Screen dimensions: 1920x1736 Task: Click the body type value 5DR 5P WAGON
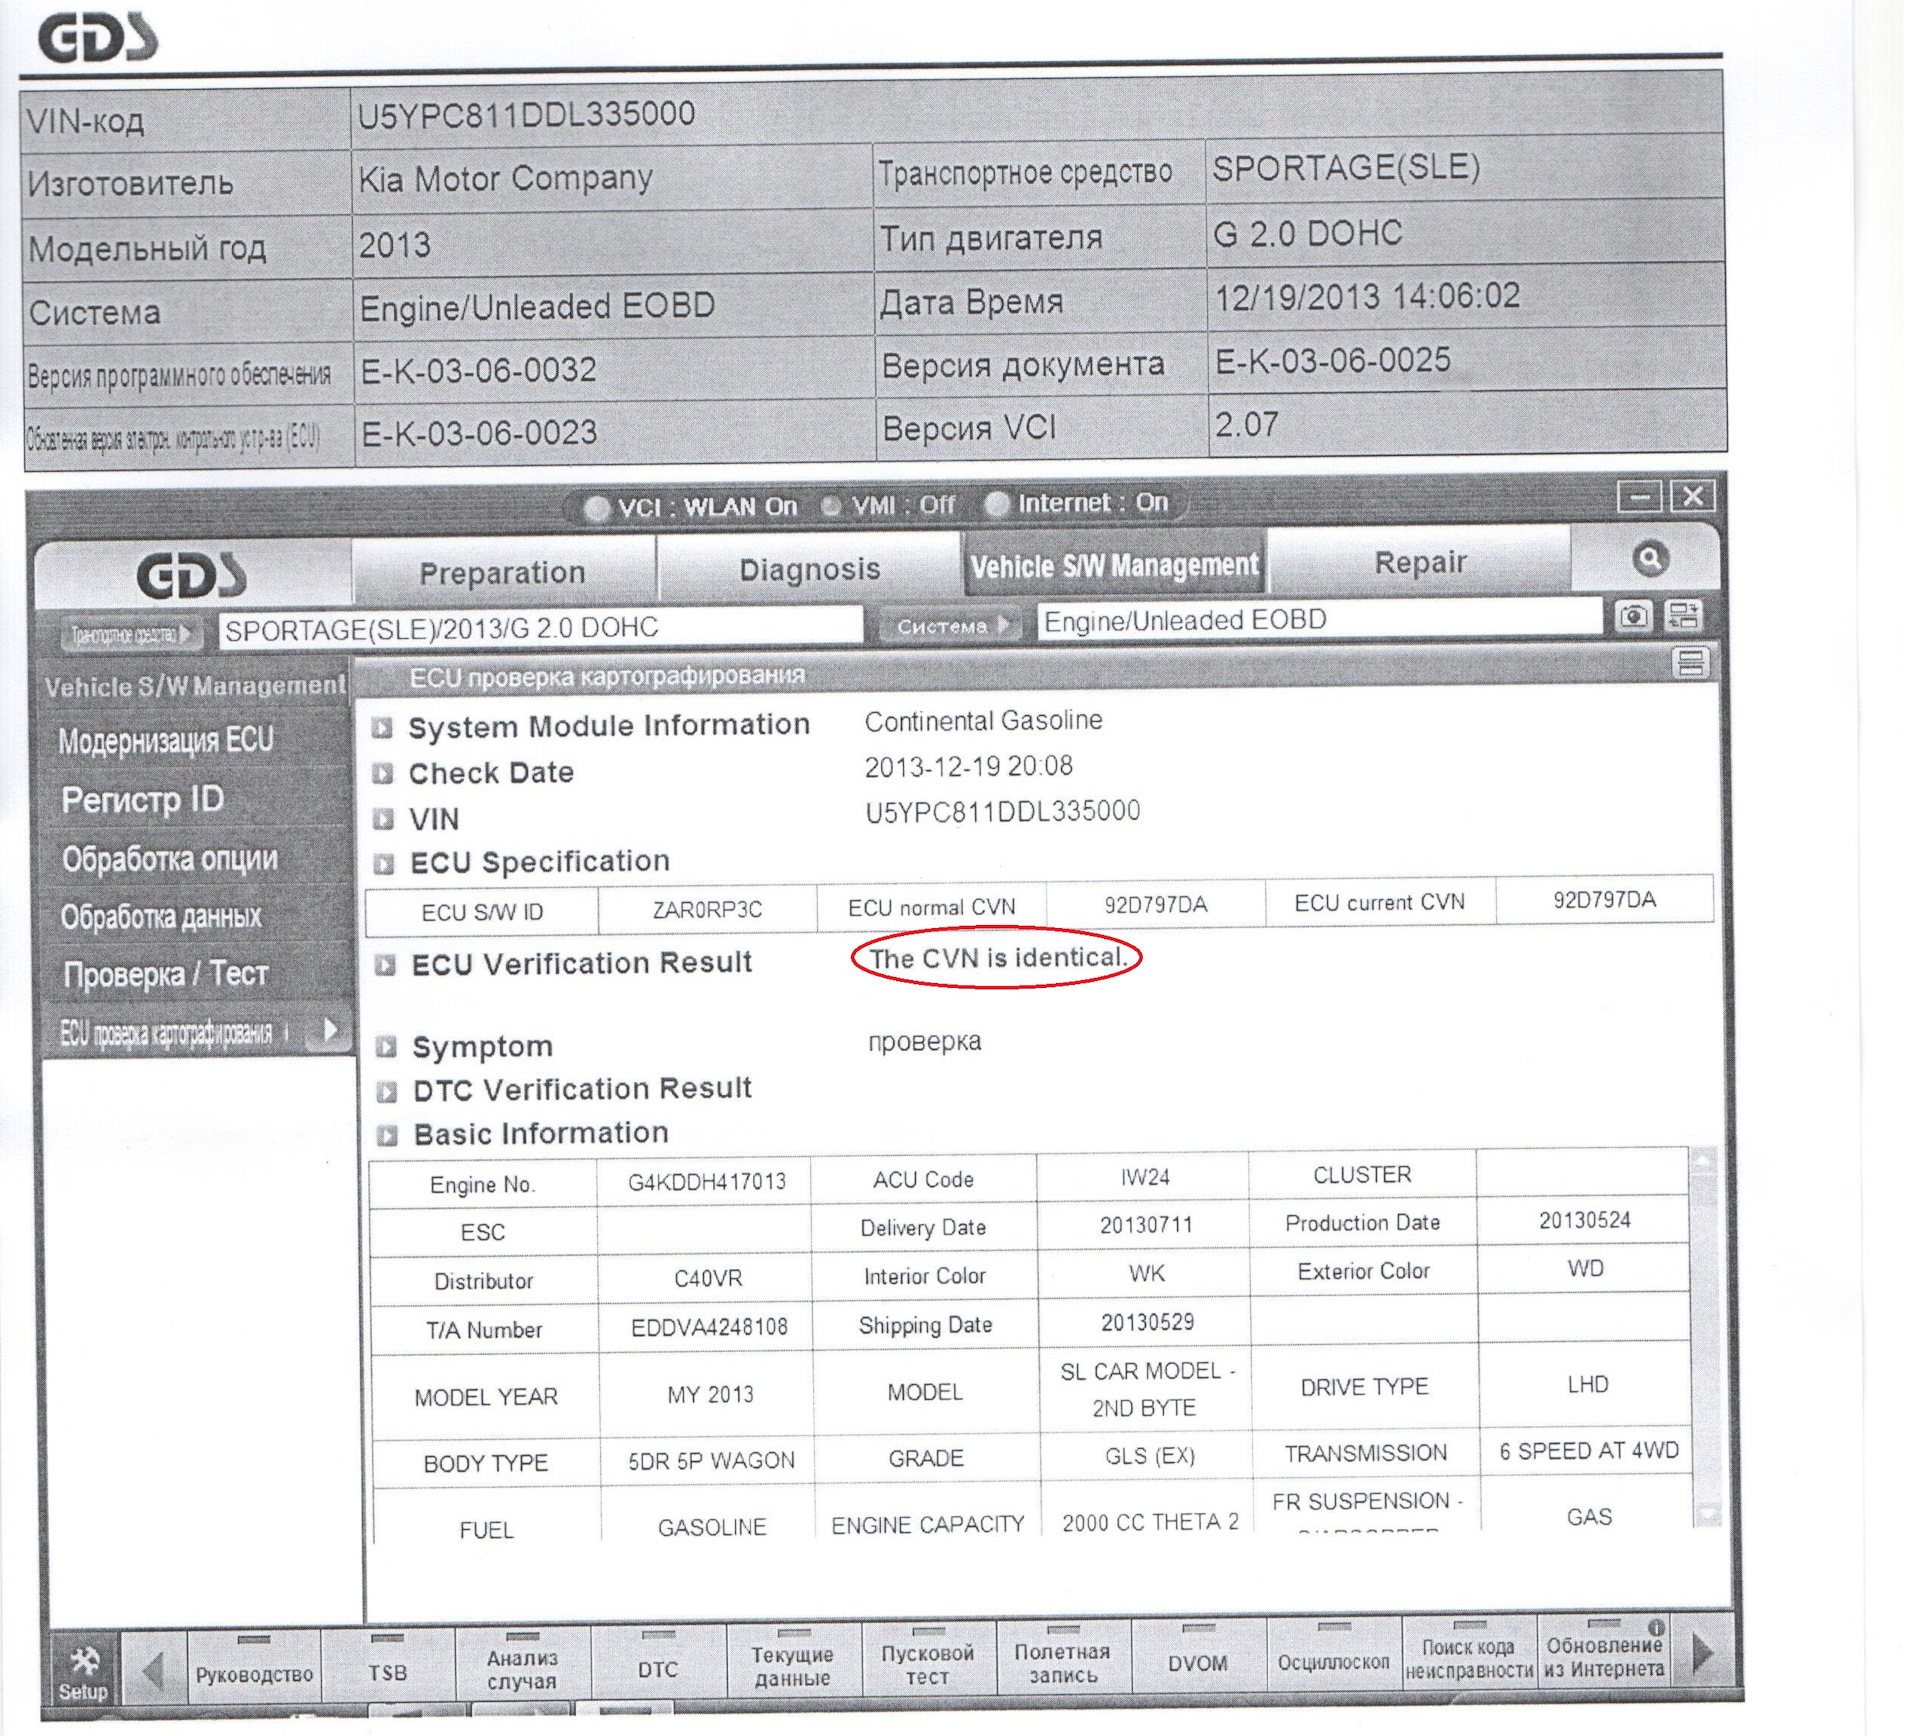click(x=711, y=1461)
